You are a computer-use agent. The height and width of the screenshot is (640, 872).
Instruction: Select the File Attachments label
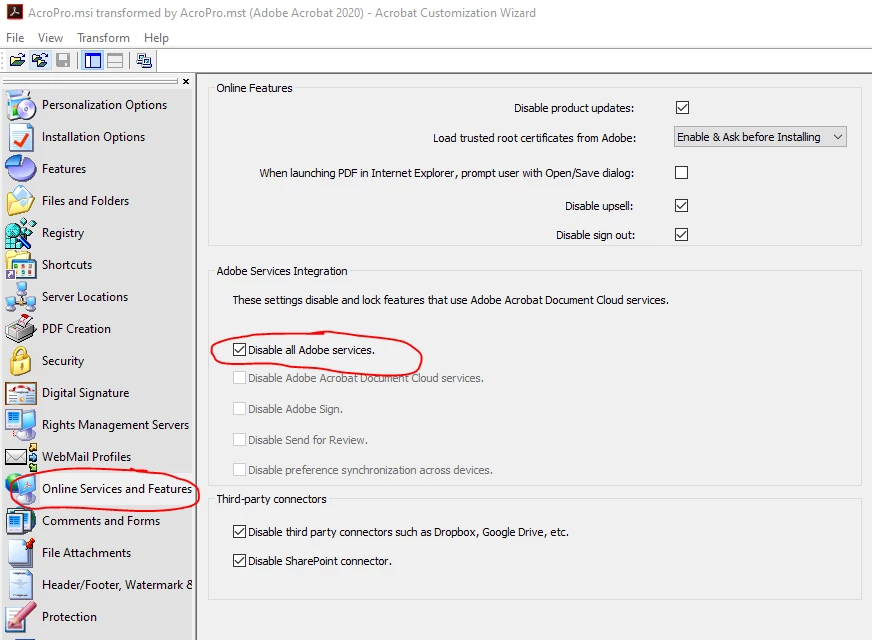87,553
